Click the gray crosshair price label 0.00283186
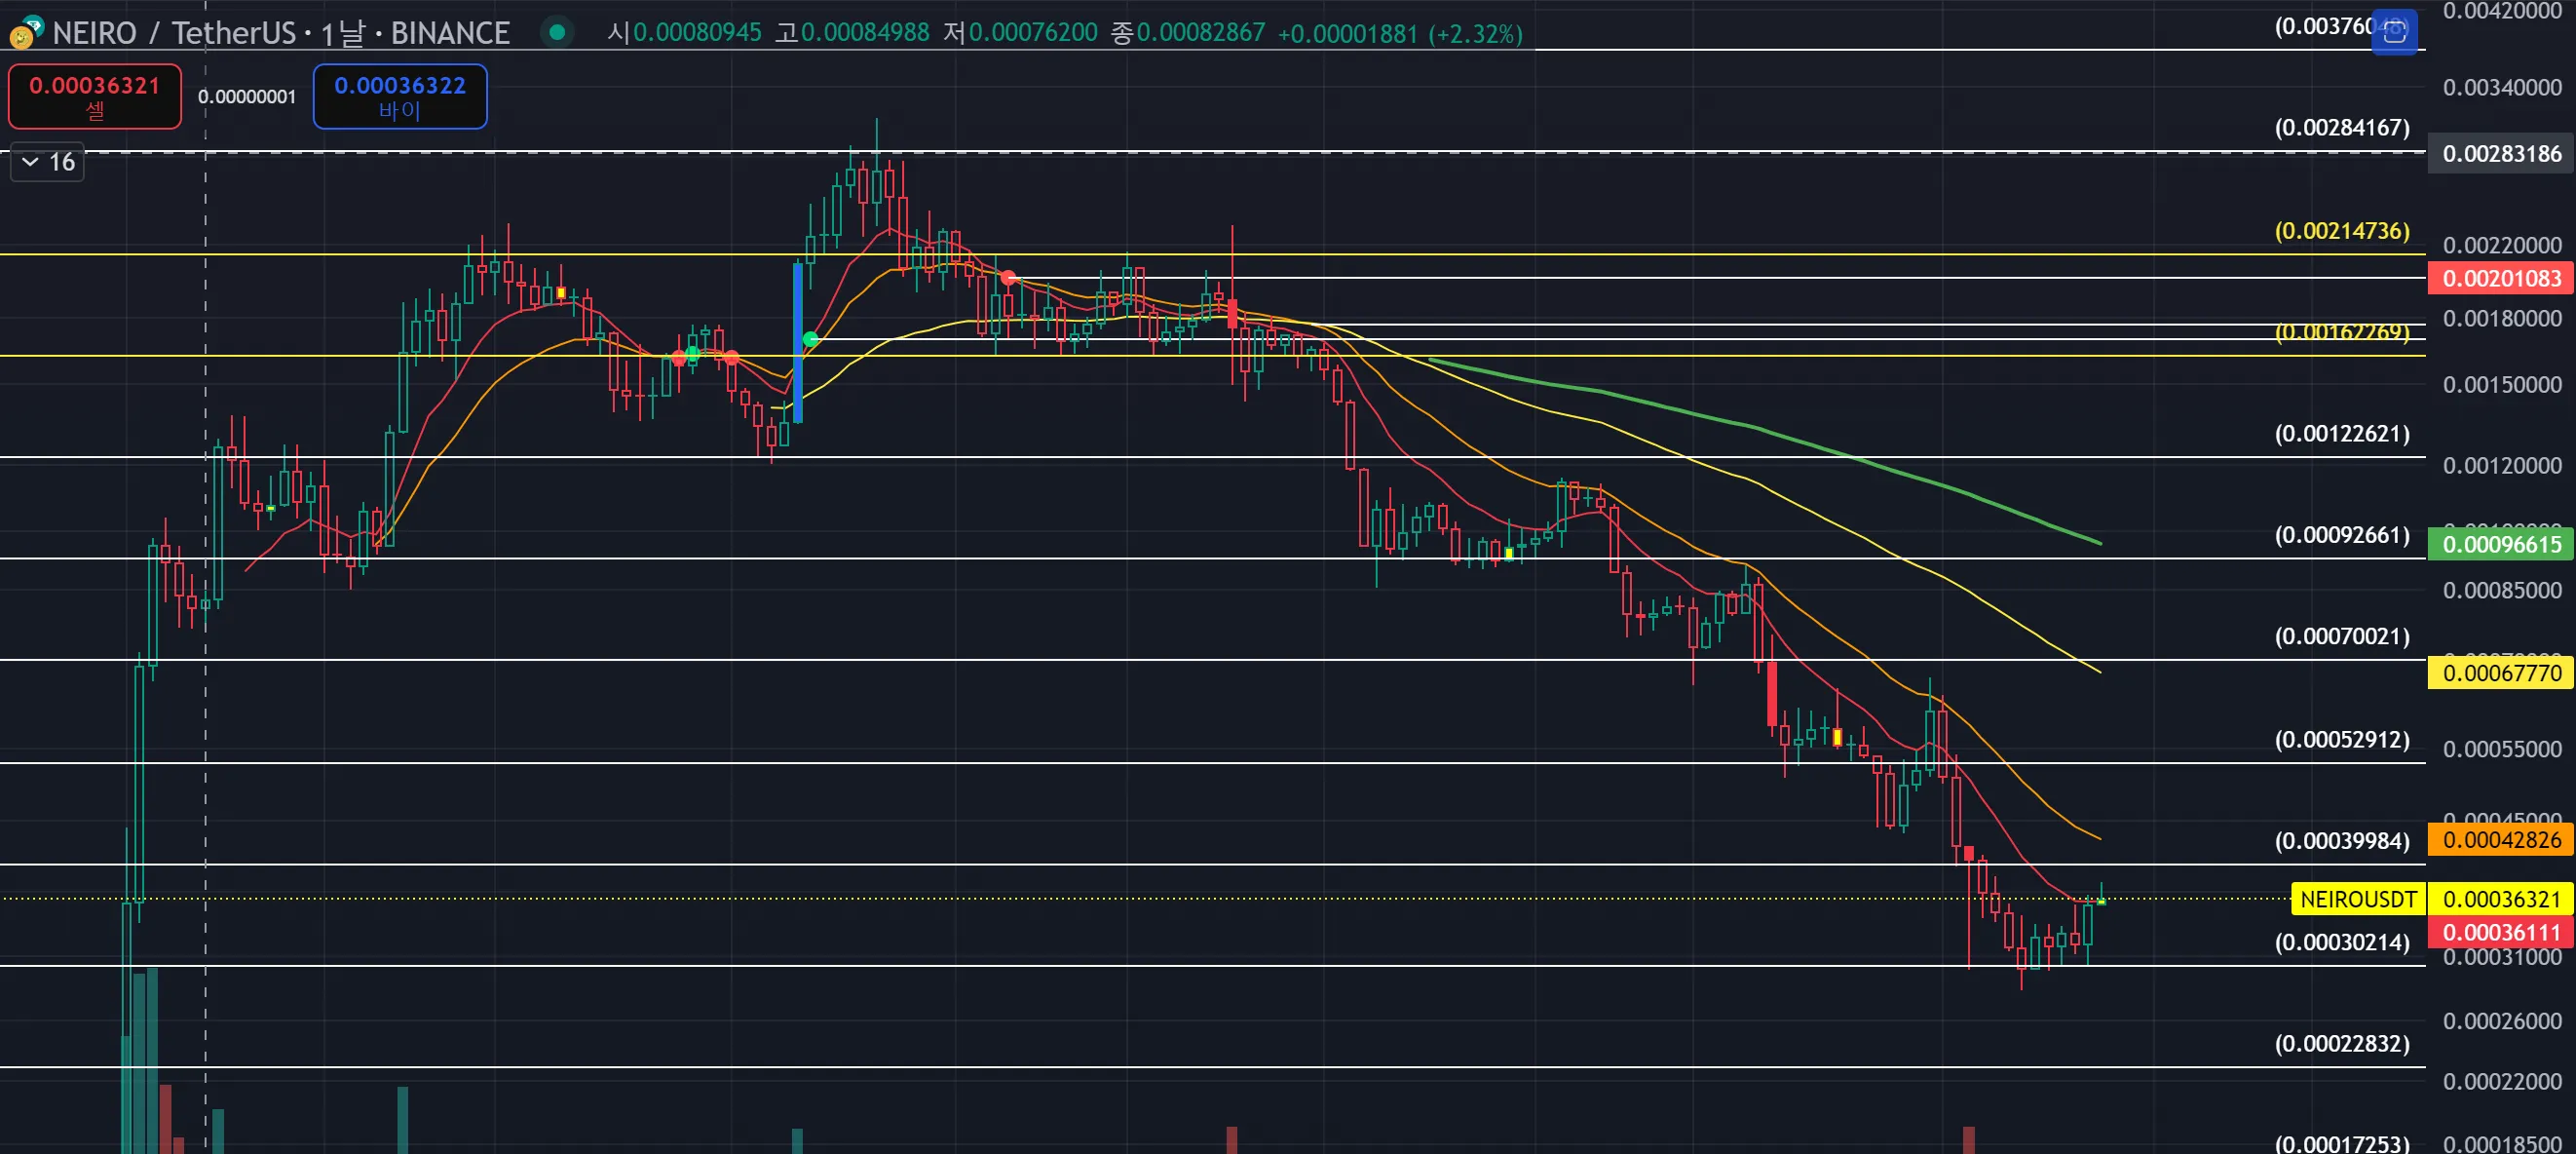Image resolution: width=2576 pixels, height=1154 pixels. [x=2501, y=154]
